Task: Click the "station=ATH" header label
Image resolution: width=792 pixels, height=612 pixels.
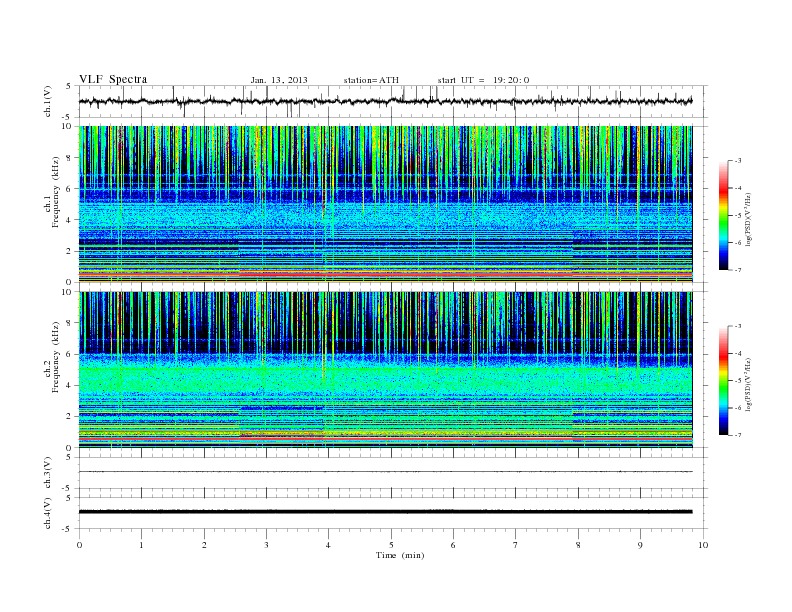Action: pyautogui.click(x=371, y=80)
